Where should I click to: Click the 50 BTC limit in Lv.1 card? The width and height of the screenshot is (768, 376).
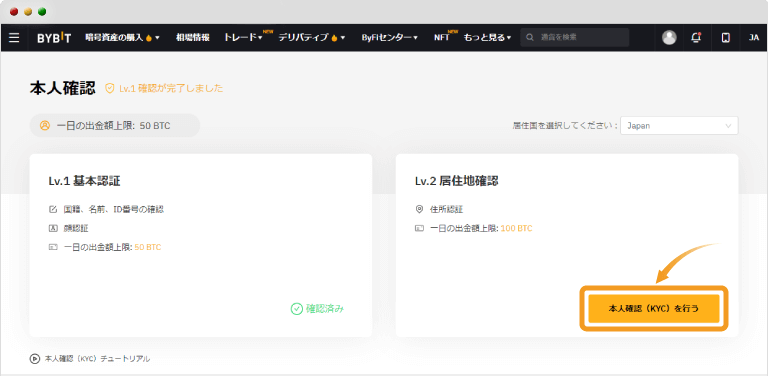[x=147, y=247]
